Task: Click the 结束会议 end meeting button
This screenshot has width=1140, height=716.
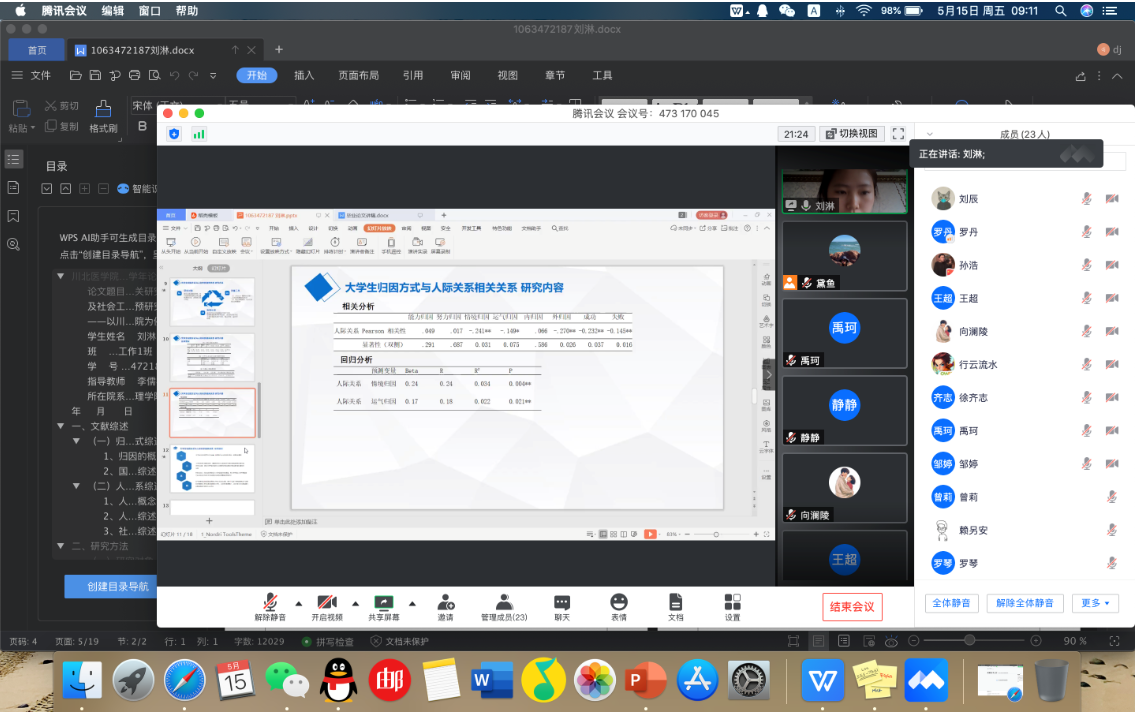Action: click(853, 606)
